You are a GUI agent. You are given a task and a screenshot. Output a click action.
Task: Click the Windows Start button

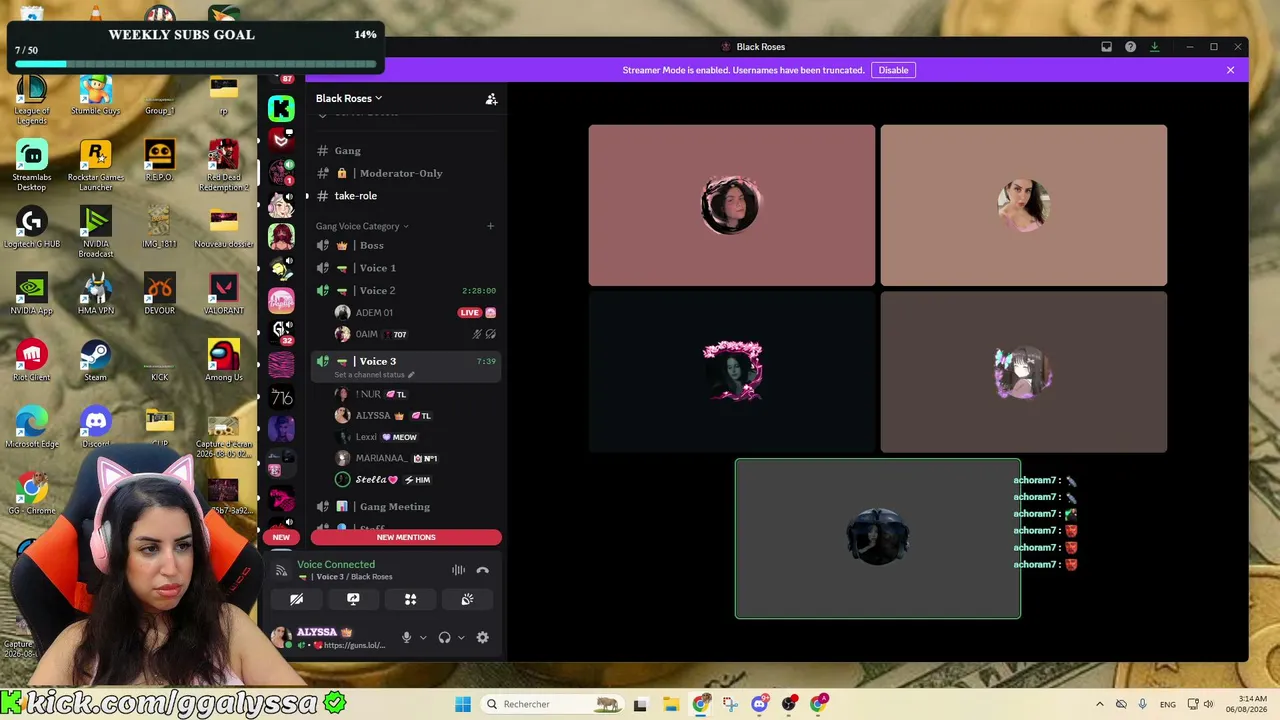coord(463,704)
